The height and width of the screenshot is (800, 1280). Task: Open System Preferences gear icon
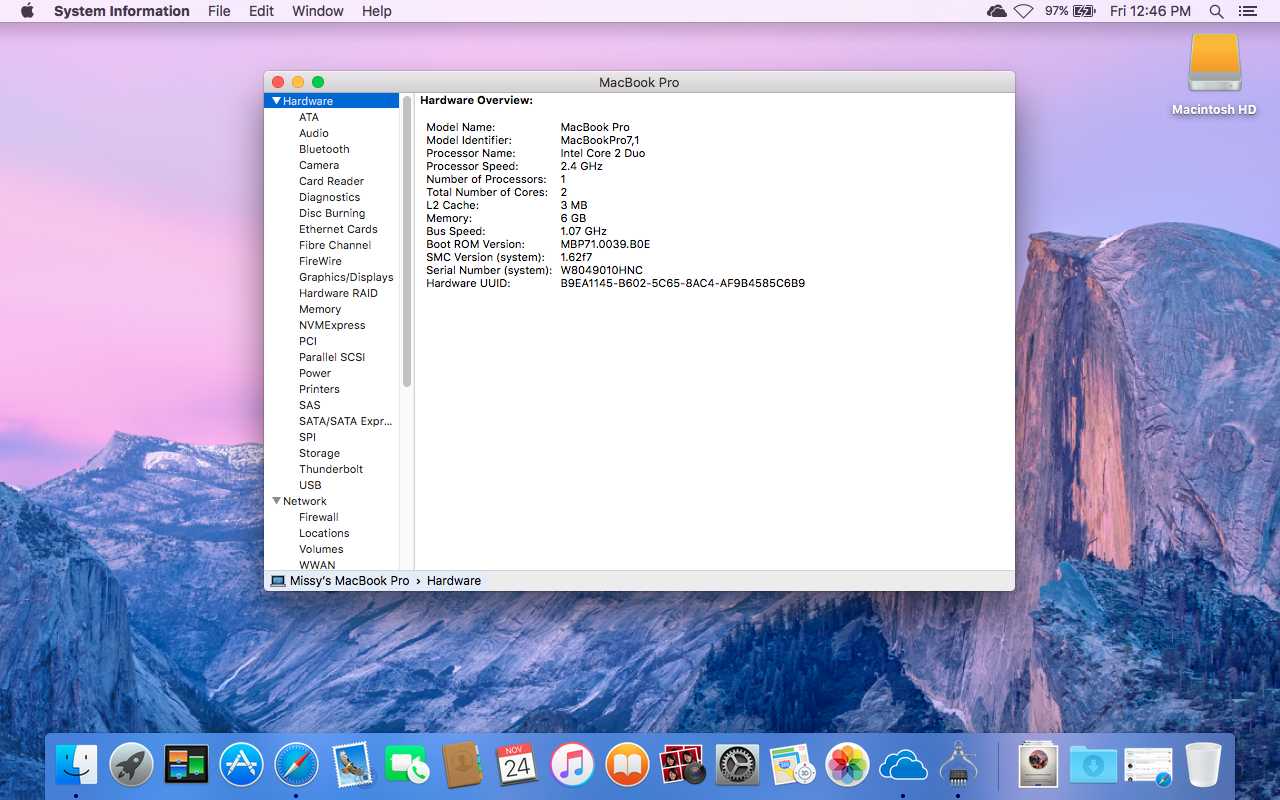(x=738, y=765)
